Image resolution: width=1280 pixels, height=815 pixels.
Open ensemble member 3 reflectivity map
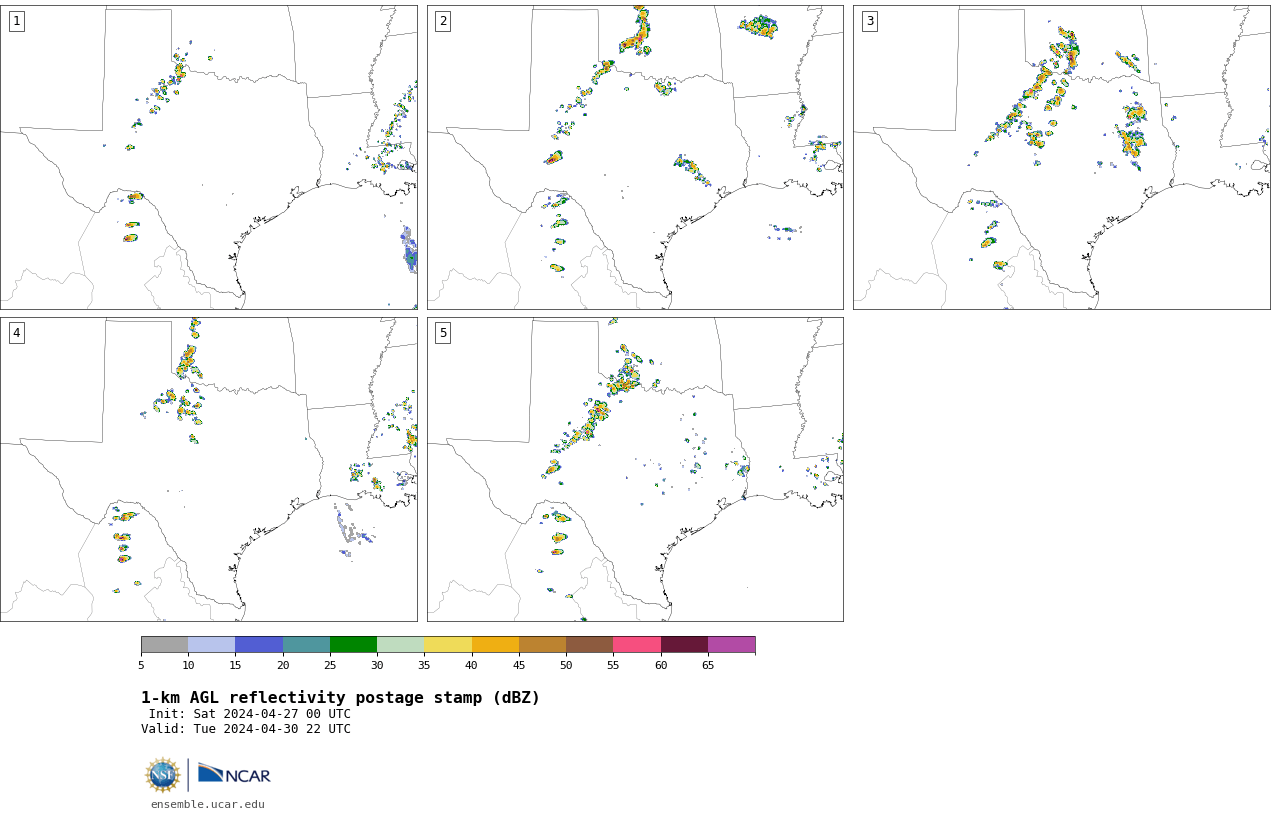pyautogui.click(x=1062, y=157)
